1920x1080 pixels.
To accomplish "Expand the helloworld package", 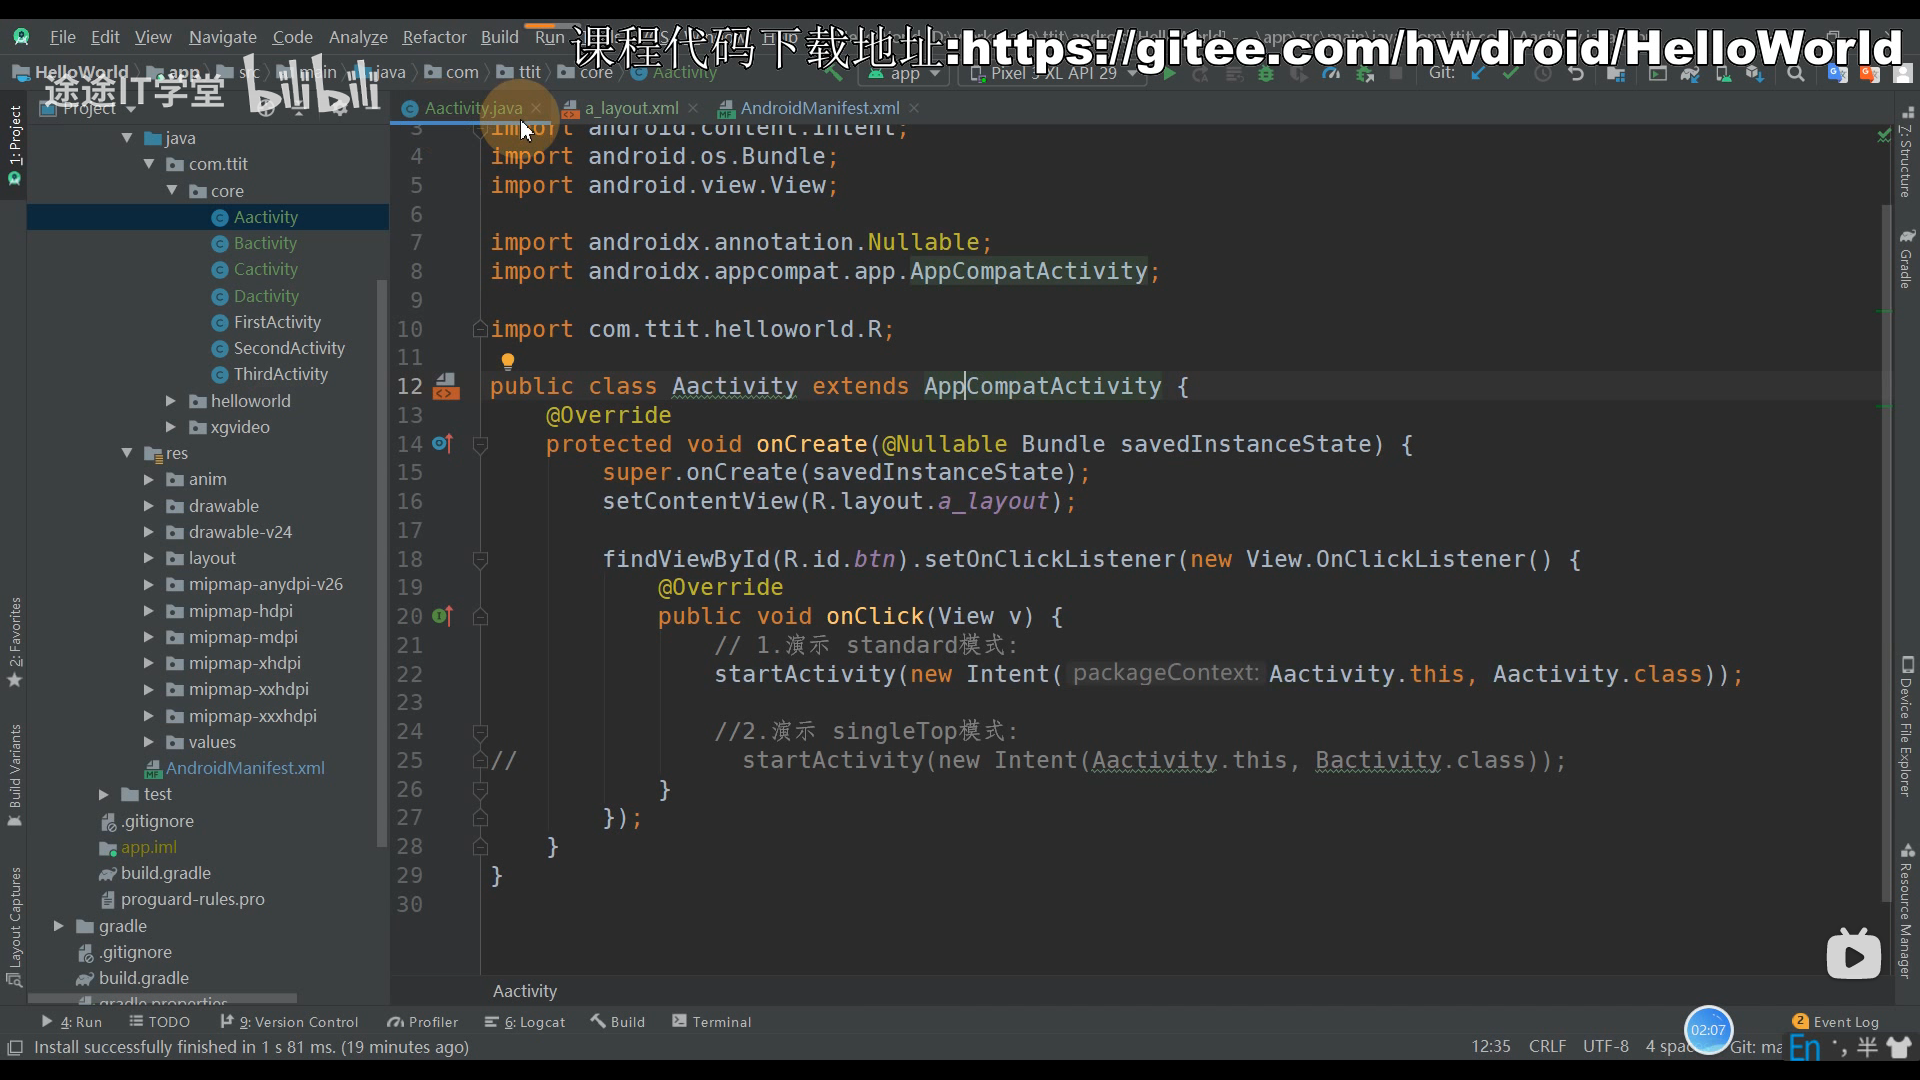I will 171,401.
